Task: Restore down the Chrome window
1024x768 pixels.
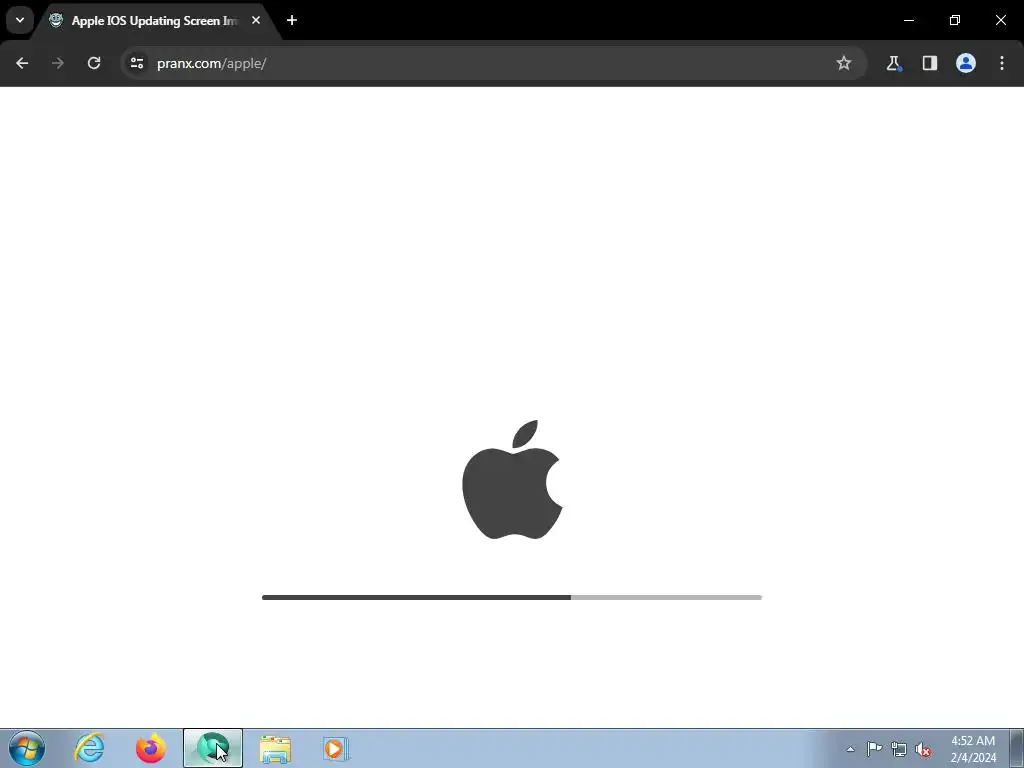Action: click(955, 20)
